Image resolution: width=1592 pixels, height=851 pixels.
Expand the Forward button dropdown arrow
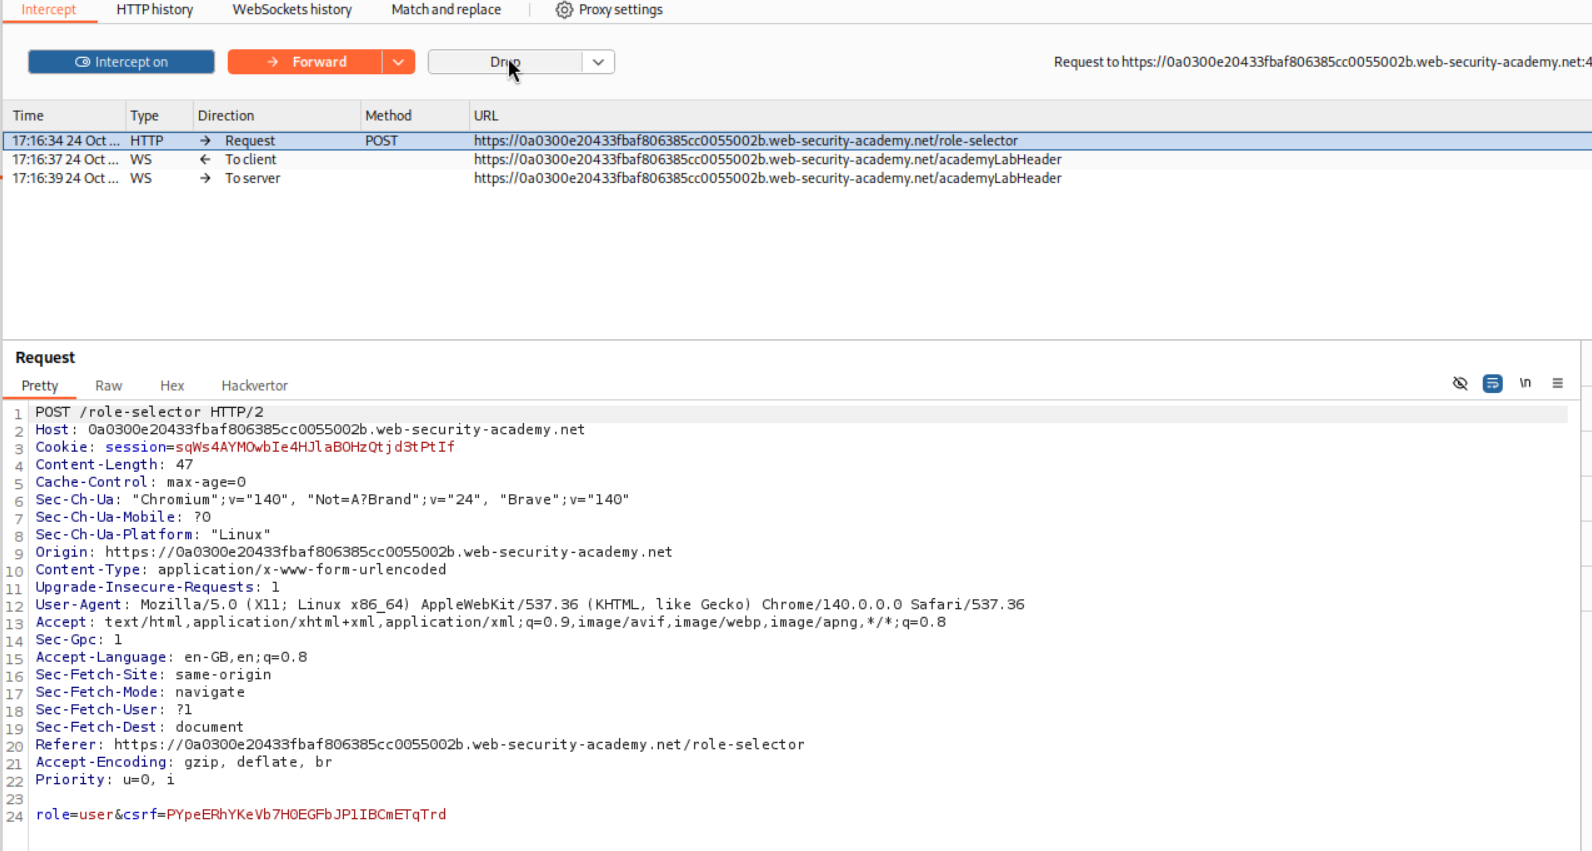pyautogui.click(x=398, y=62)
